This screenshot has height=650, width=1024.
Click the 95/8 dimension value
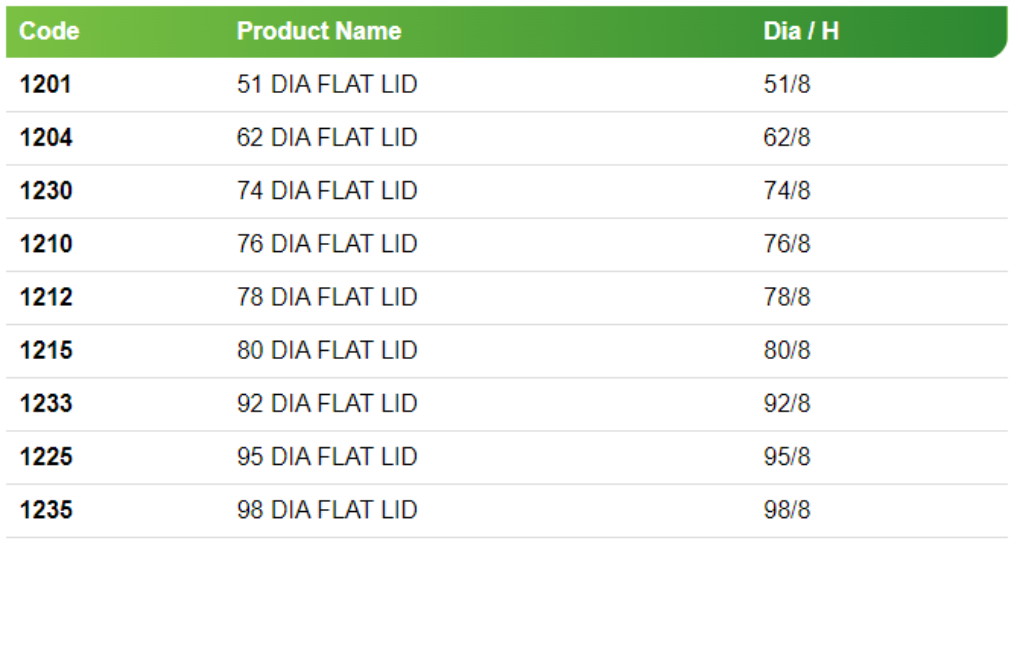[787, 457]
